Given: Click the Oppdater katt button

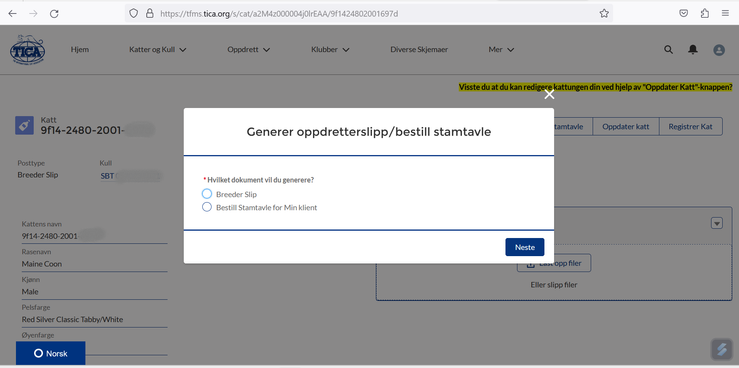Looking at the screenshot, I should coord(625,127).
